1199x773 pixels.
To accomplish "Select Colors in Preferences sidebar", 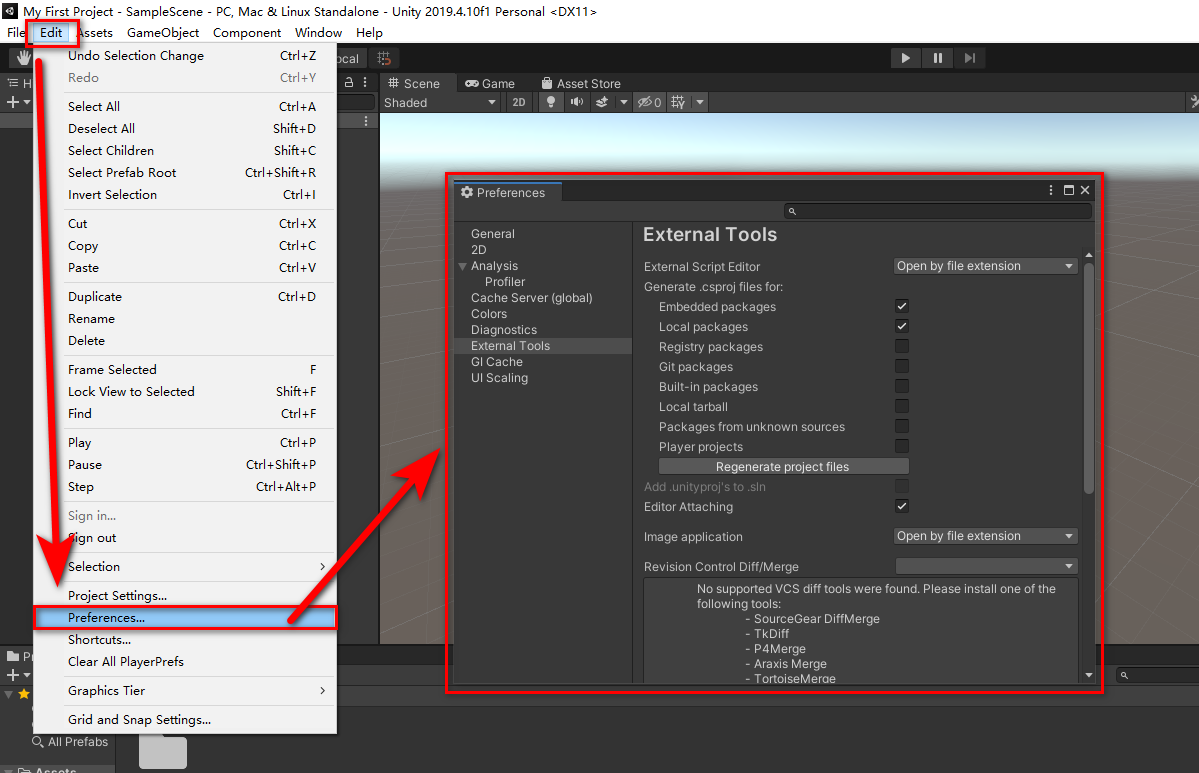I will click(489, 314).
